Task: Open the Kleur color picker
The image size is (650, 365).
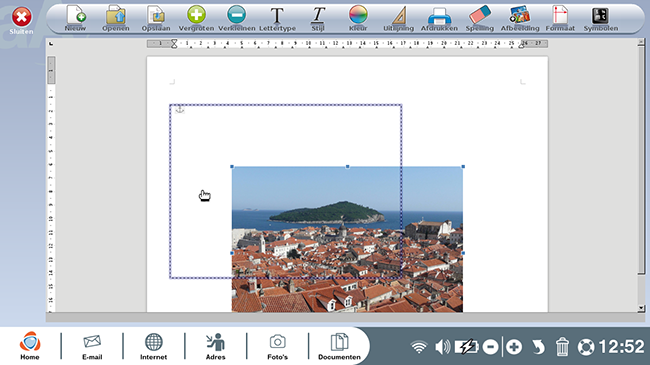Action: pyautogui.click(x=358, y=18)
